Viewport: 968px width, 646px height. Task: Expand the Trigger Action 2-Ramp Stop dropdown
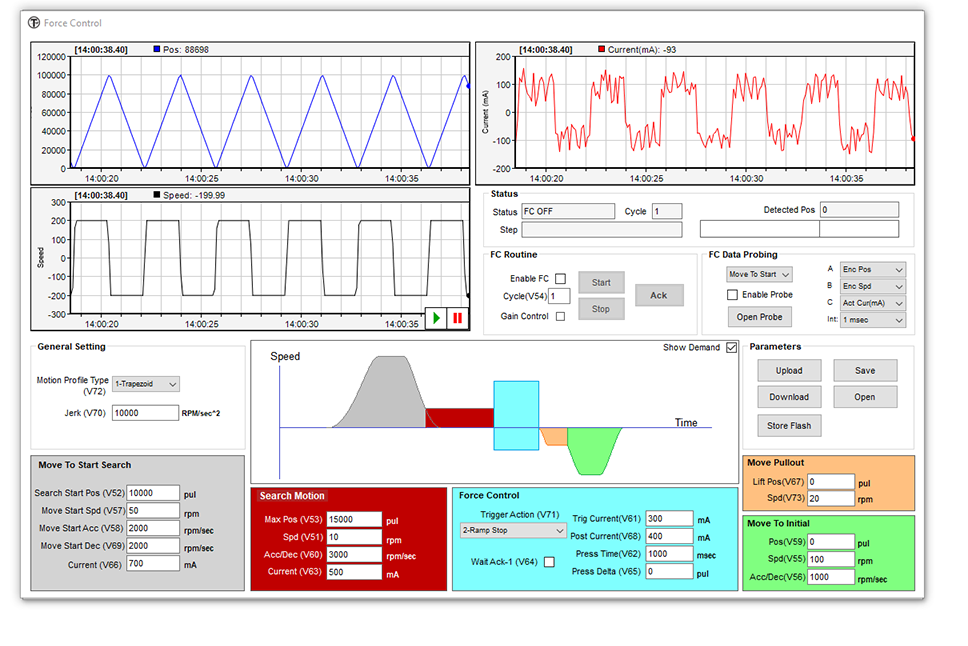point(512,530)
